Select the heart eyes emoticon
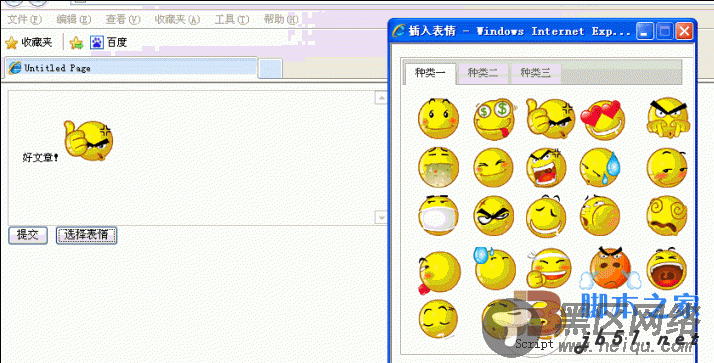 coord(602,119)
